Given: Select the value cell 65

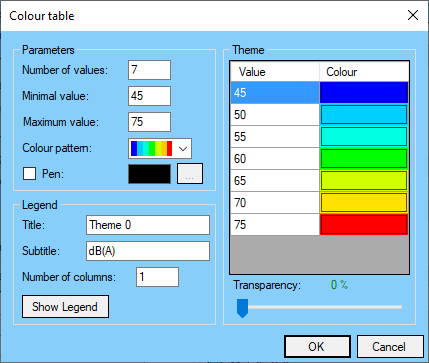Looking at the screenshot, I should [x=275, y=181].
